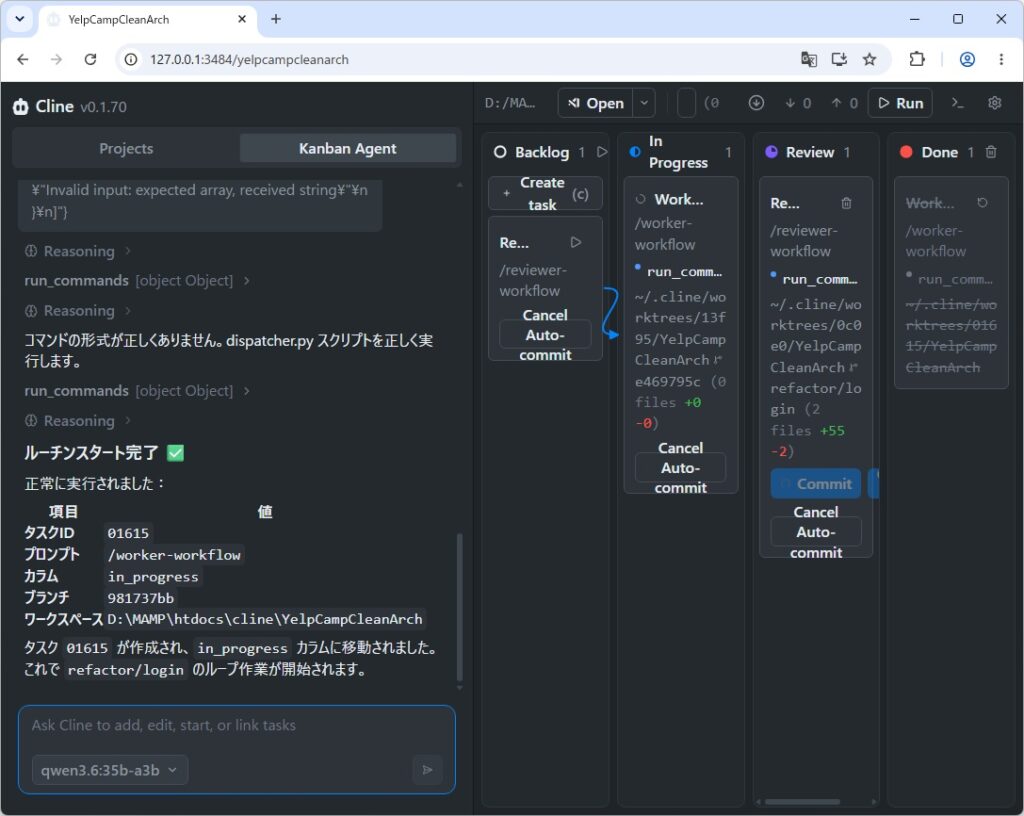Screen dimensions: 1024x816
Task: Cancel Auto-commit on the Review card
Action: [x=816, y=532]
